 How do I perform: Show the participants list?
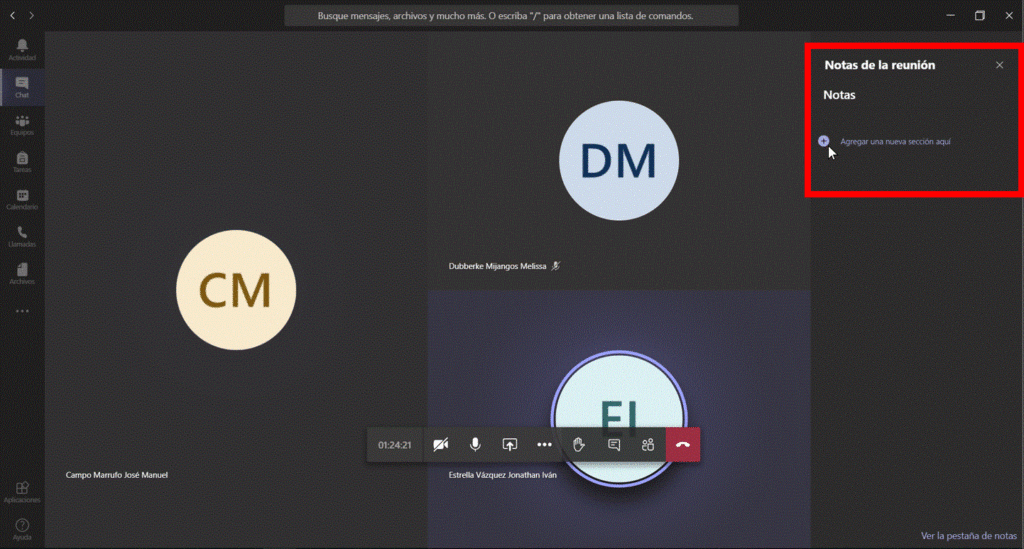648,445
